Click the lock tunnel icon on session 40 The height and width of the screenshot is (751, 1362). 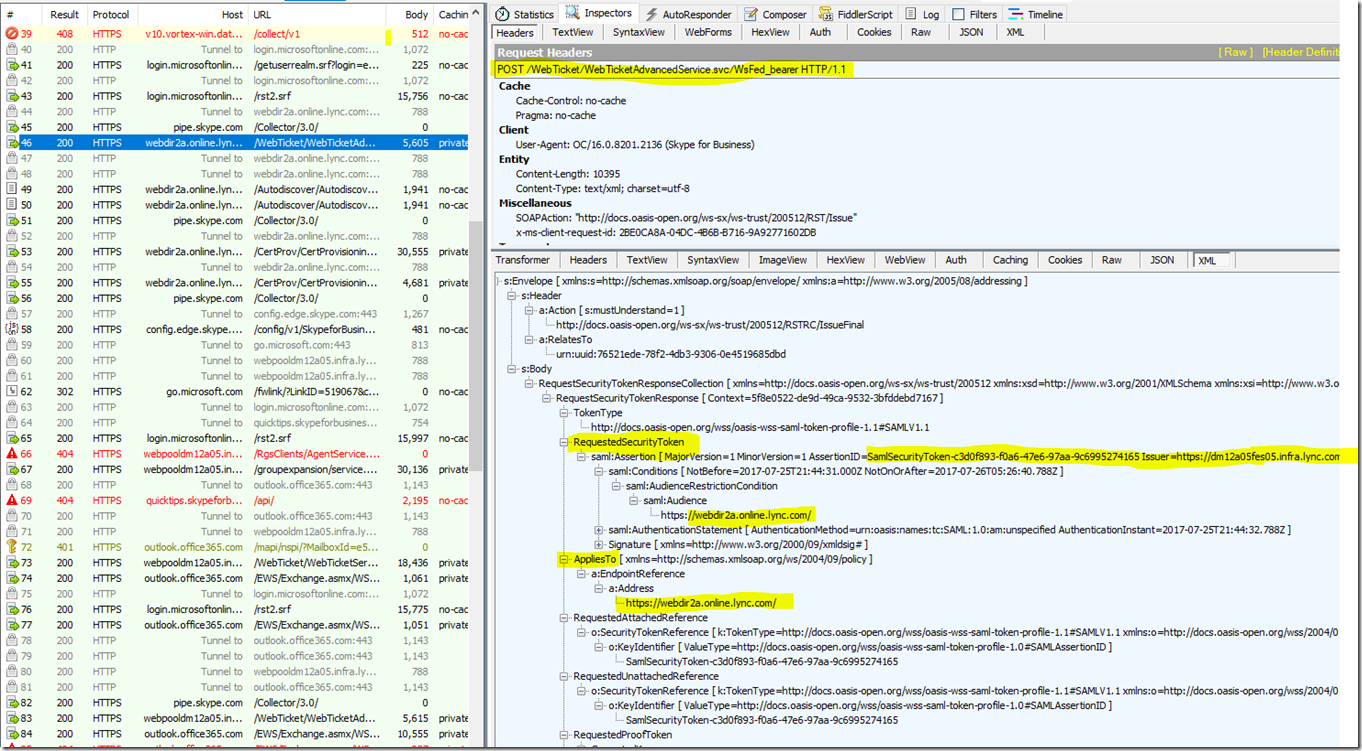[12, 49]
